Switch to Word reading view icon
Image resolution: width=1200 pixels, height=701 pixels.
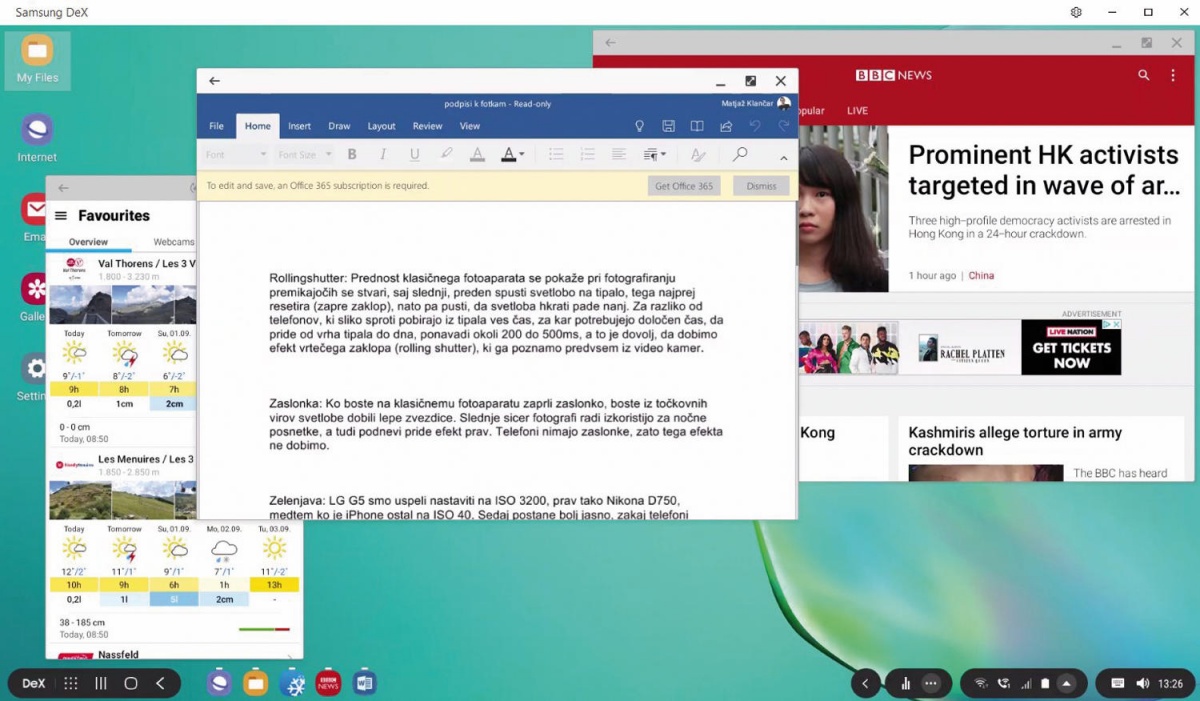coord(697,126)
